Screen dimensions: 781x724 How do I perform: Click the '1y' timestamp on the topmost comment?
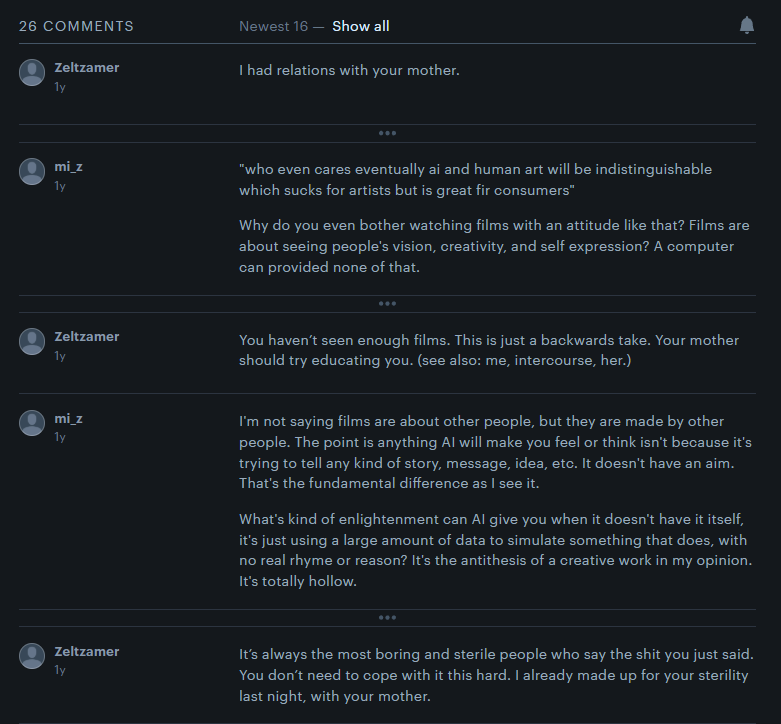[60, 87]
